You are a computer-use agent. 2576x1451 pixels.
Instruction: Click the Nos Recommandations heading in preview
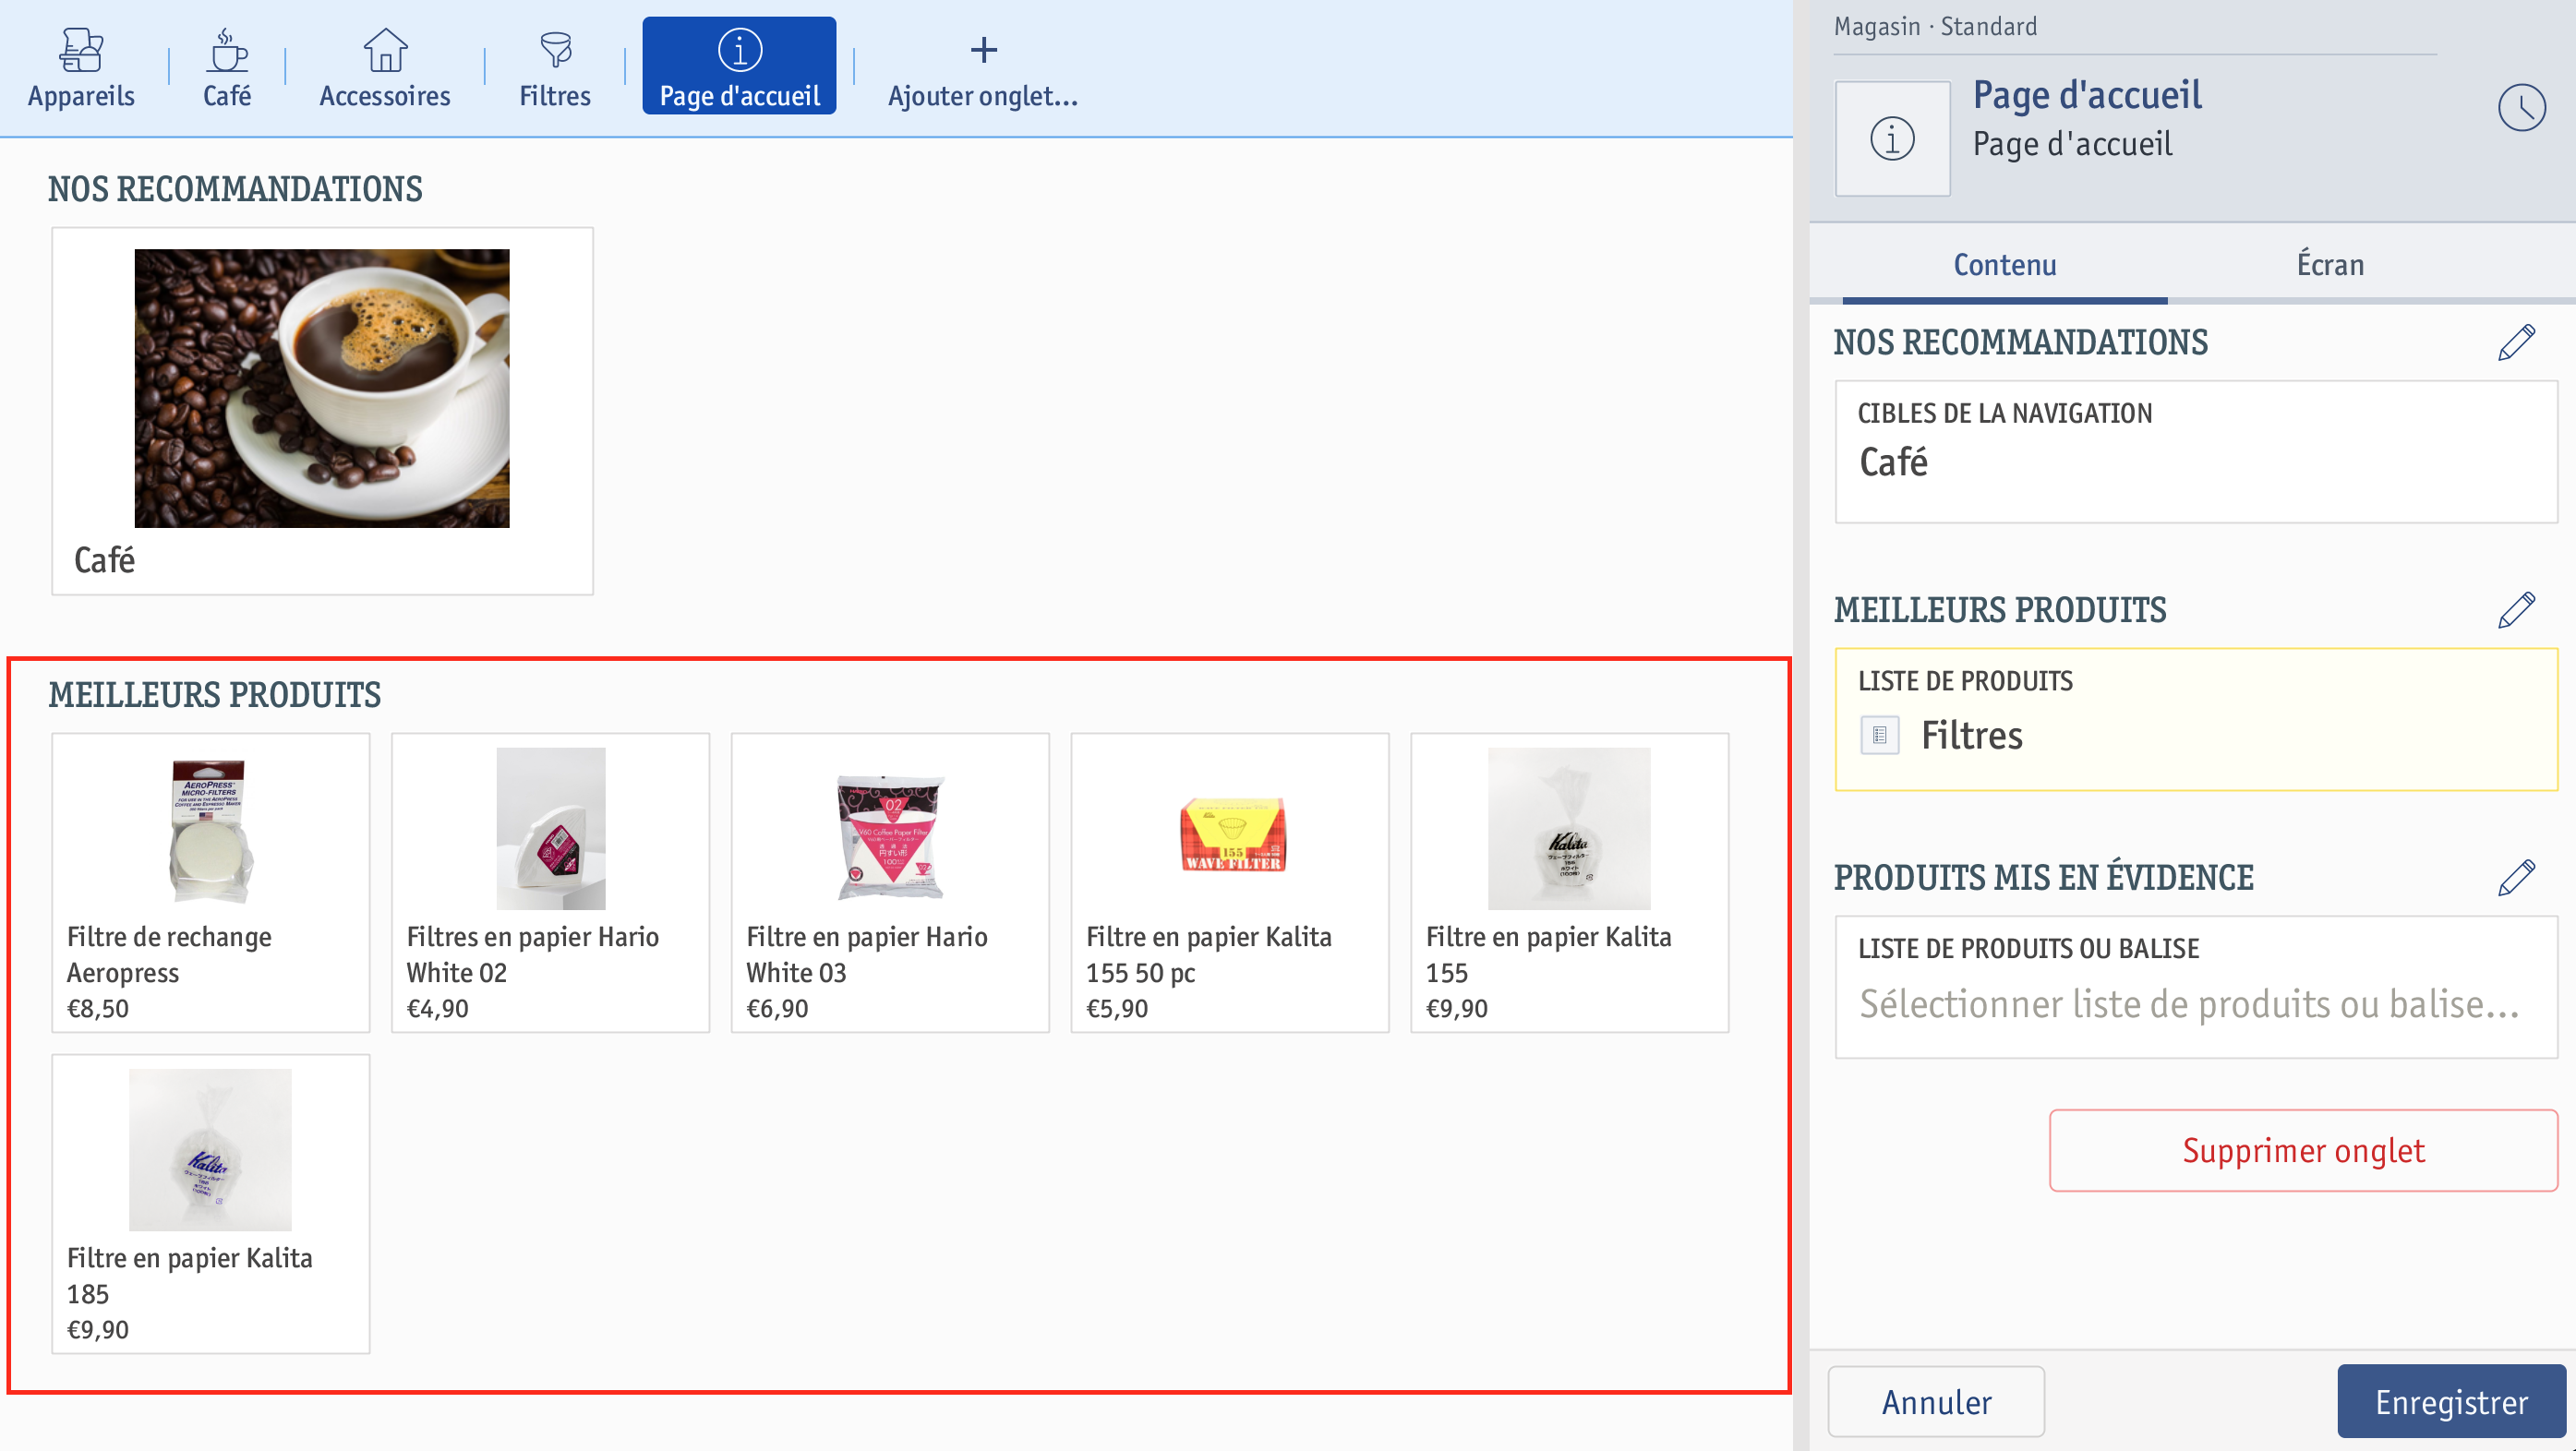[235, 189]
